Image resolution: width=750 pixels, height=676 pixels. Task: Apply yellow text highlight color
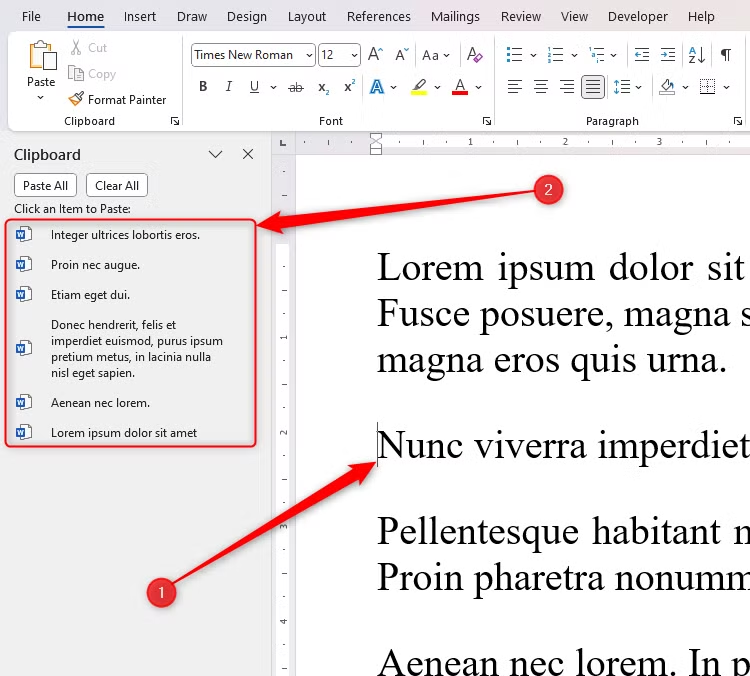(419, 87)
